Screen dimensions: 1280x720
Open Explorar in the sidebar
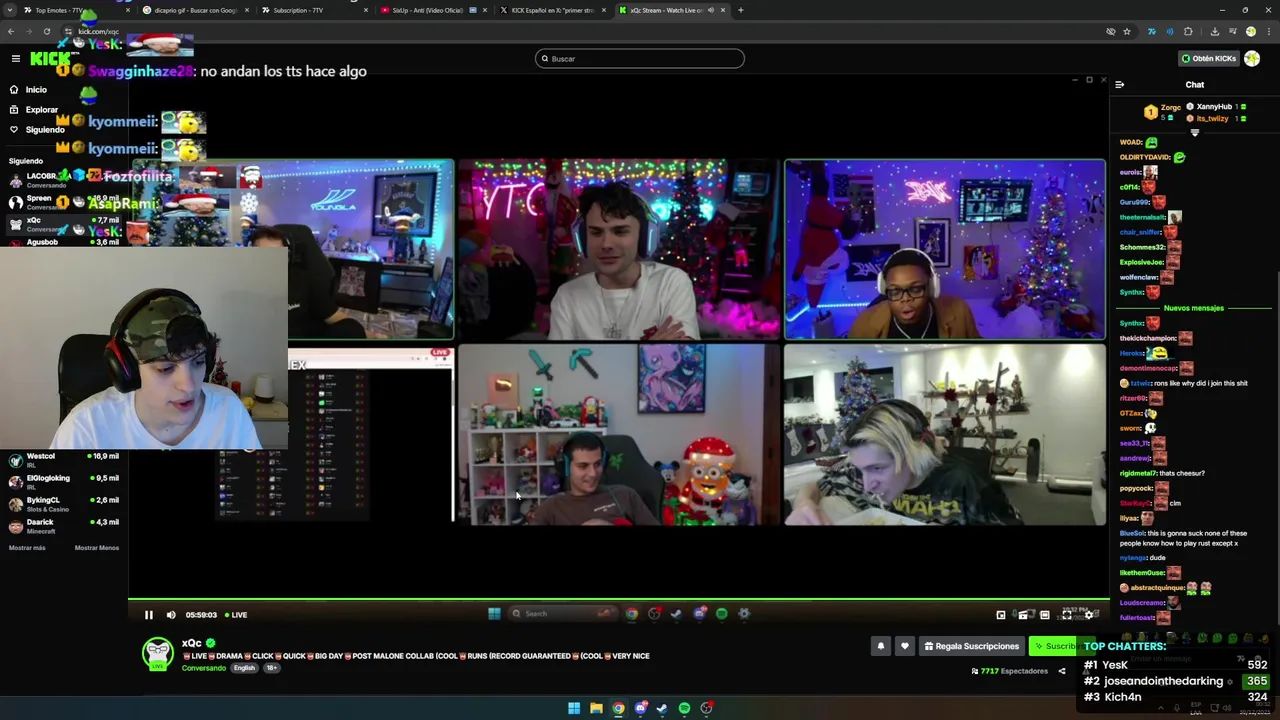click(34, 109)
